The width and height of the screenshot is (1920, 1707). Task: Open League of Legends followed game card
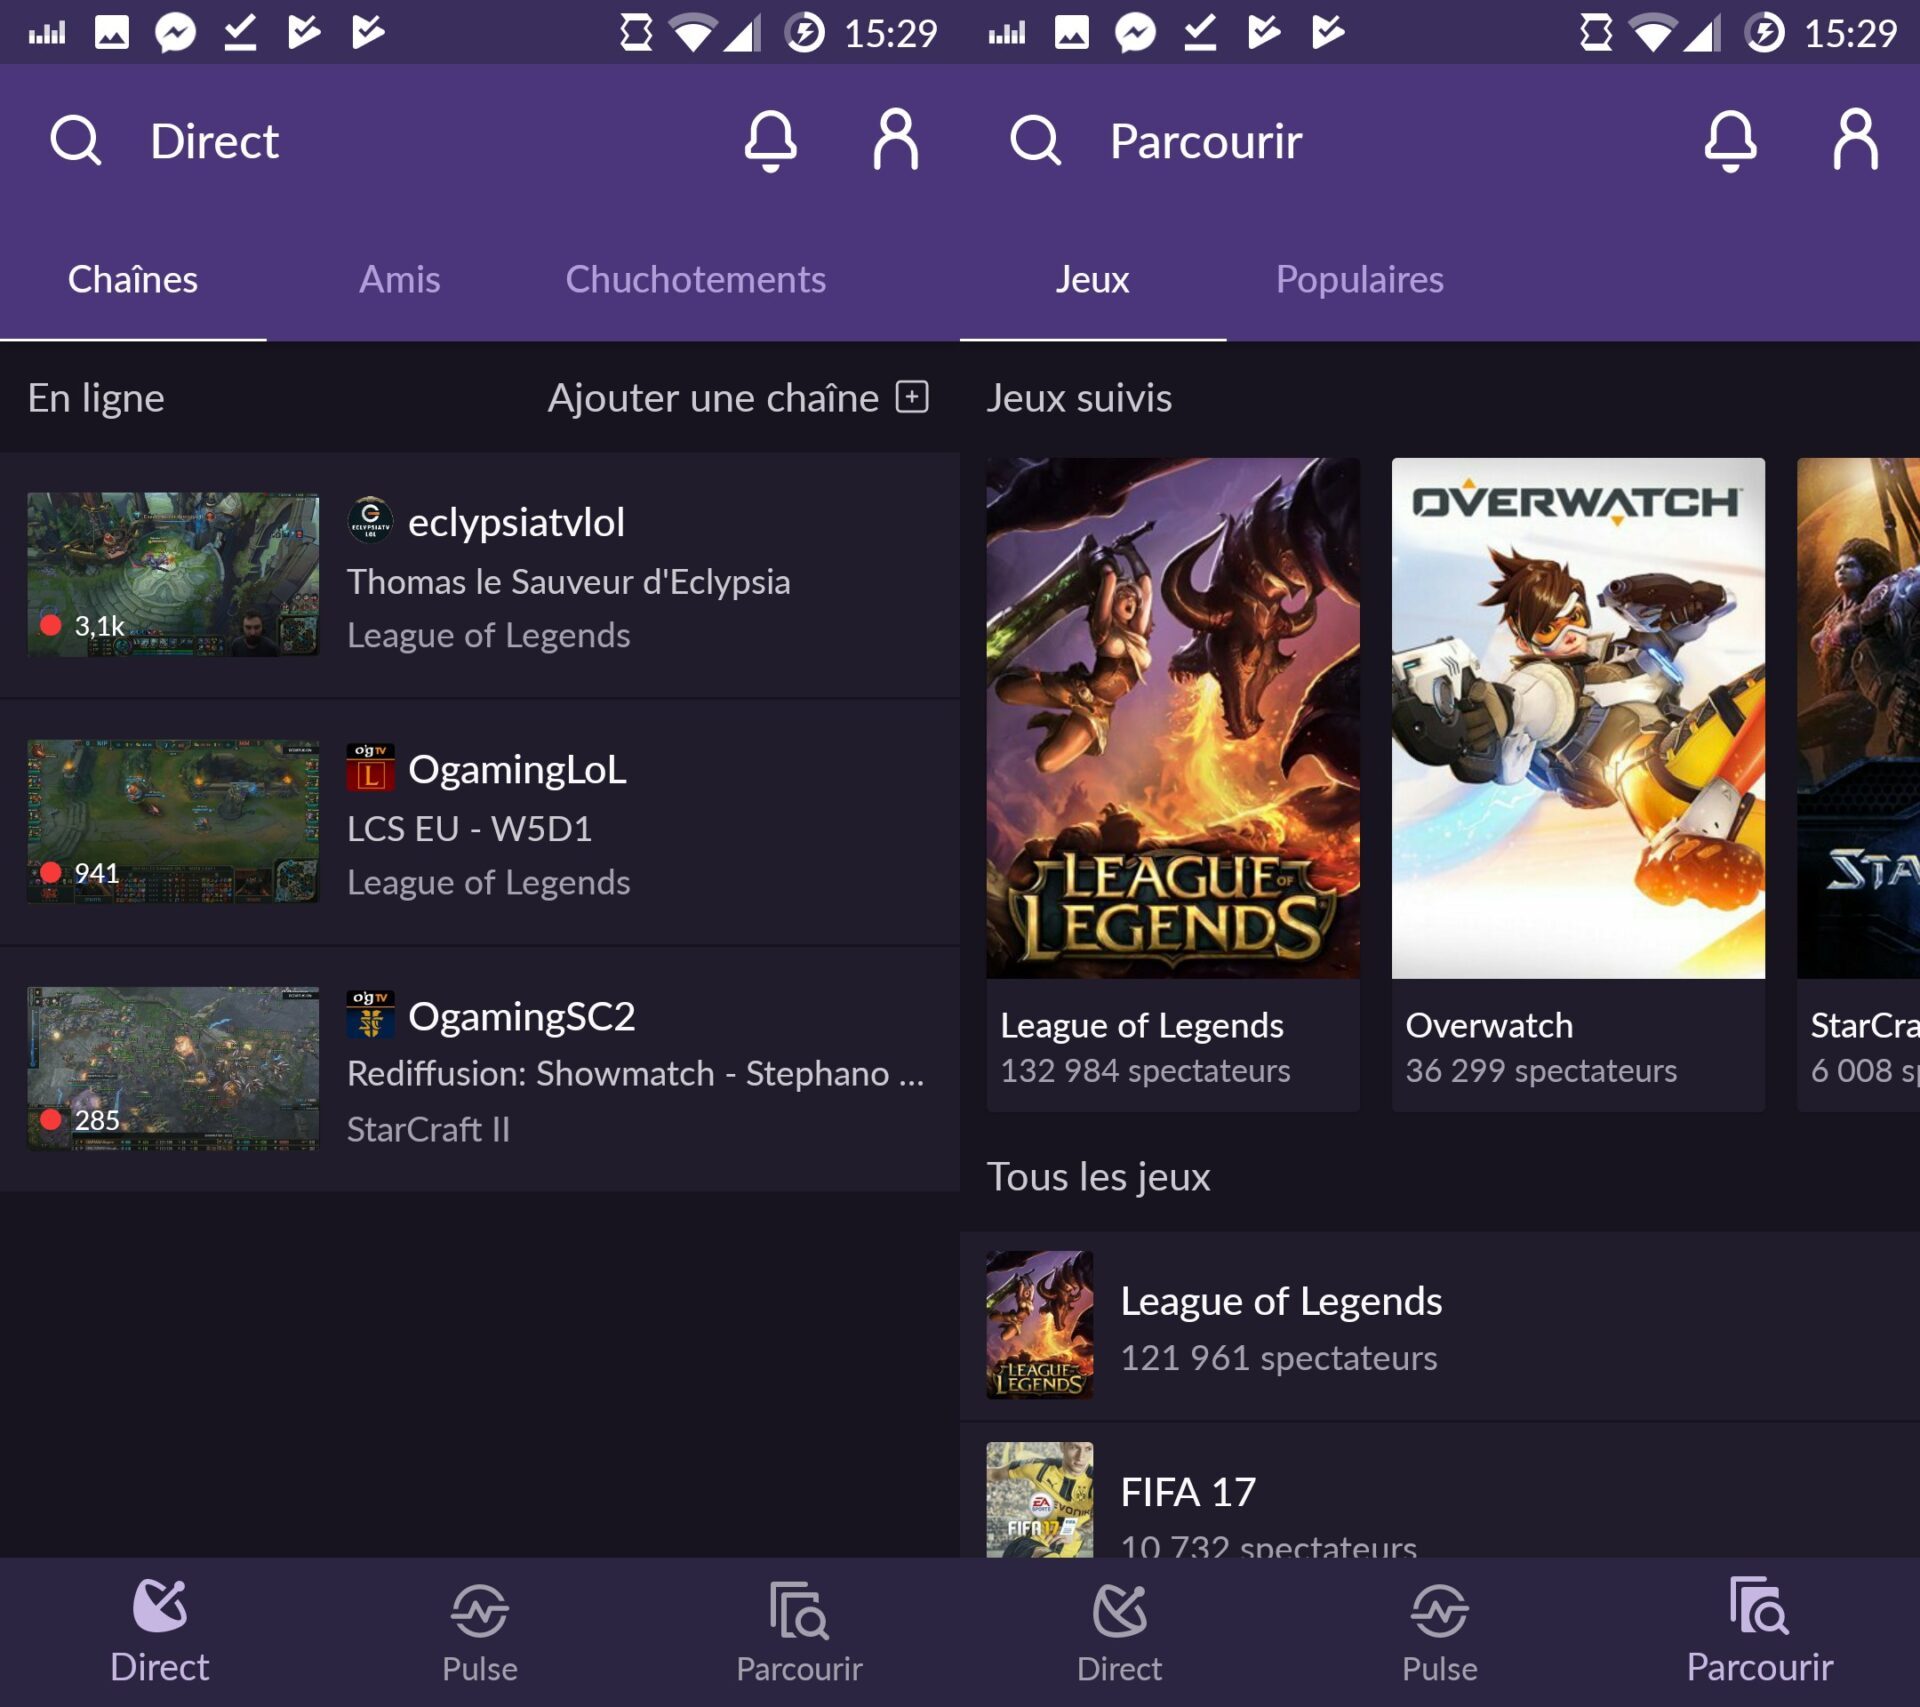(x=1172, y=717)
